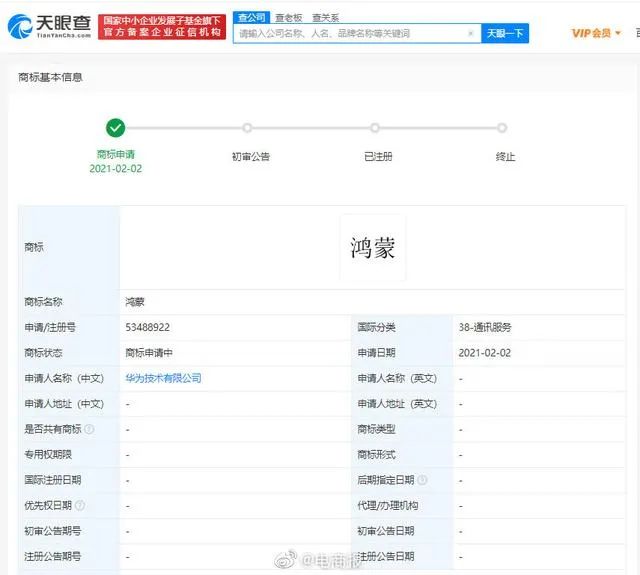This screenshot has height=575, width=640.
Task: Click the help icon beside 优先权日期
Action: click(x=80, y=505)
